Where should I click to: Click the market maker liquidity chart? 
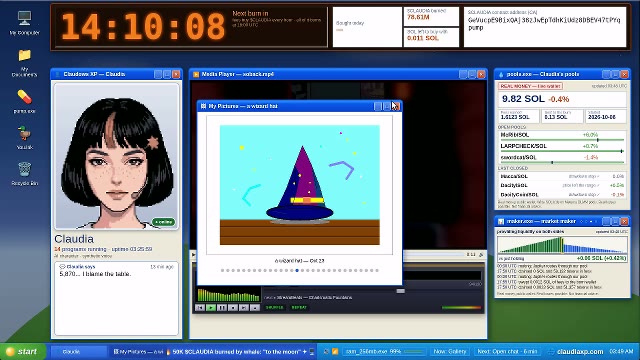tap(562, 244)
